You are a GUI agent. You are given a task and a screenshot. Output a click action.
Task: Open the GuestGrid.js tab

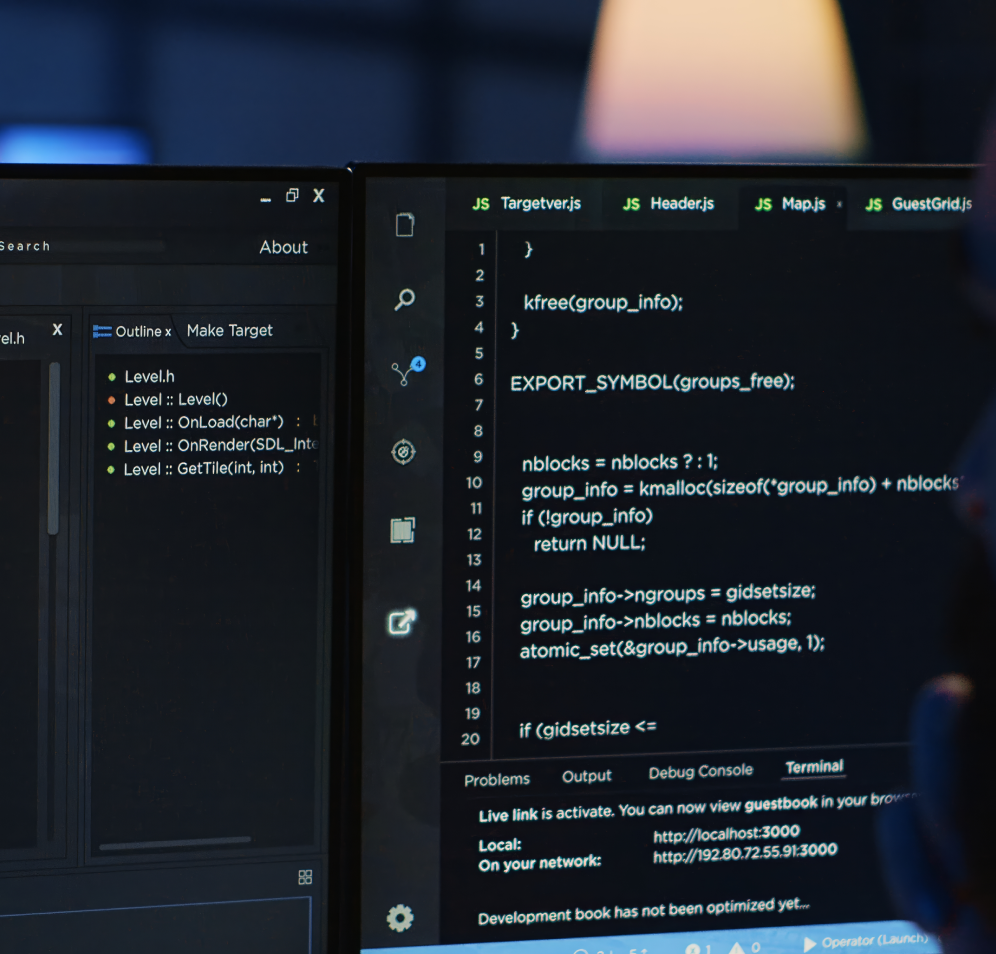tap(918, 203)
